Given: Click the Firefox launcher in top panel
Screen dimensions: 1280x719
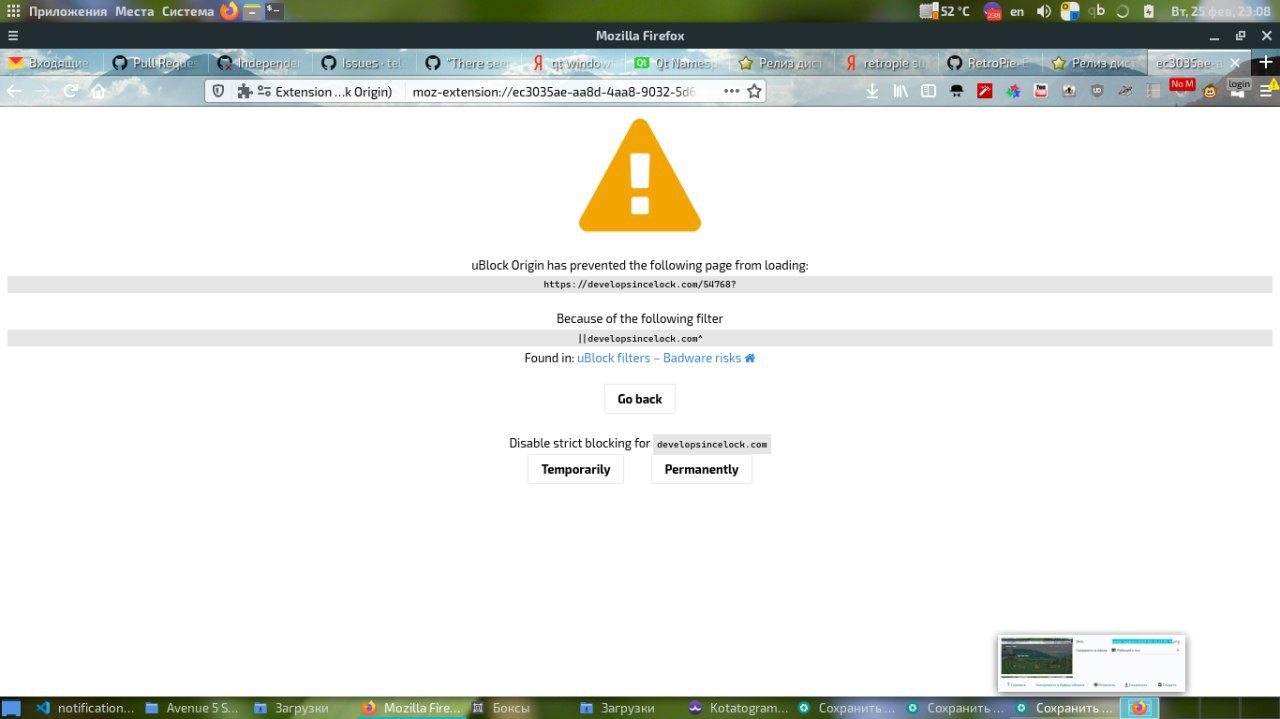Looking at the screenshot, I should [x=229, y=11].
